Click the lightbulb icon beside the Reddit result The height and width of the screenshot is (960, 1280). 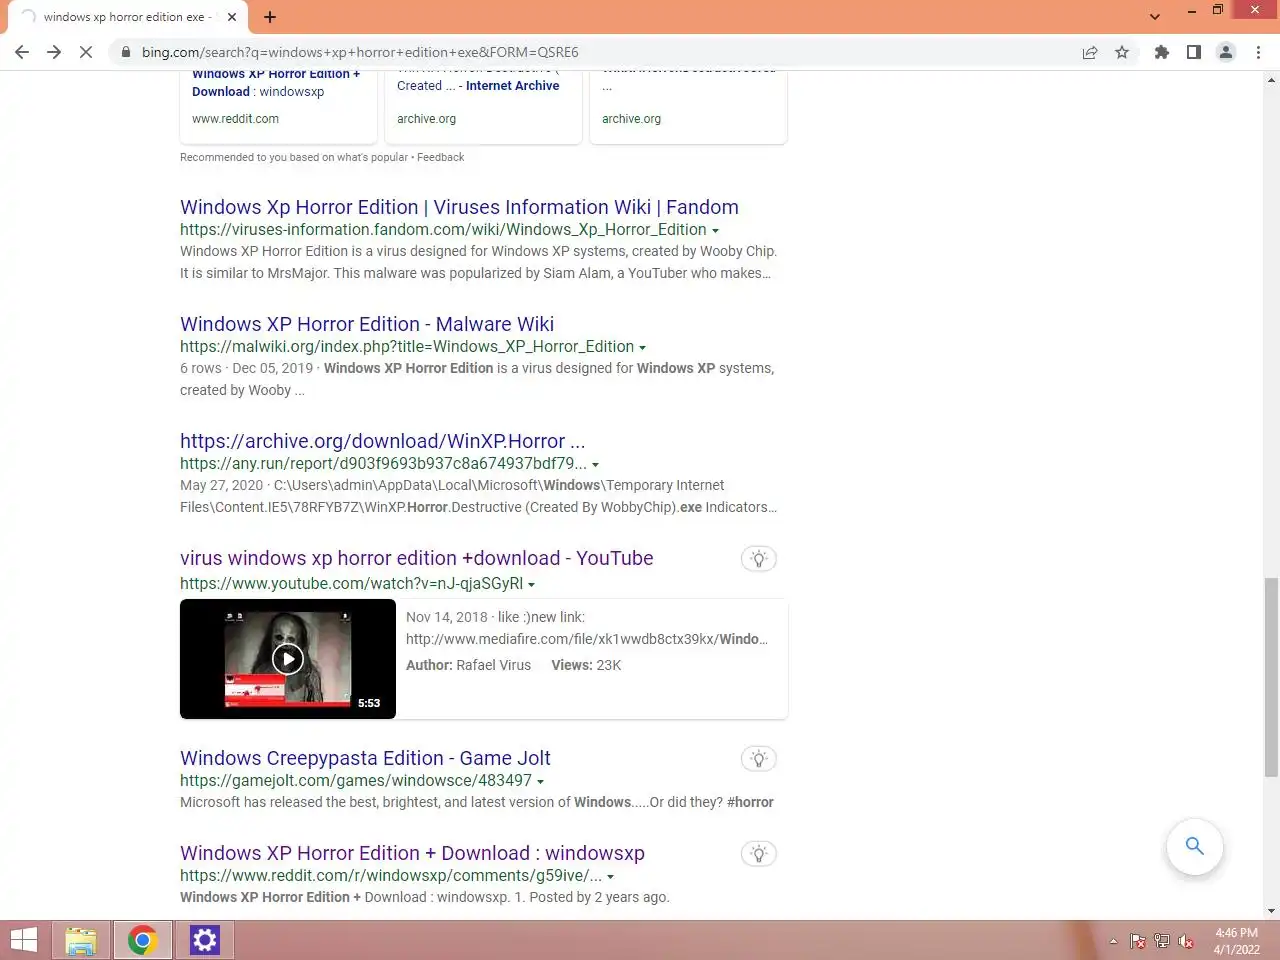pyautogui.click(x=759, y=854)
